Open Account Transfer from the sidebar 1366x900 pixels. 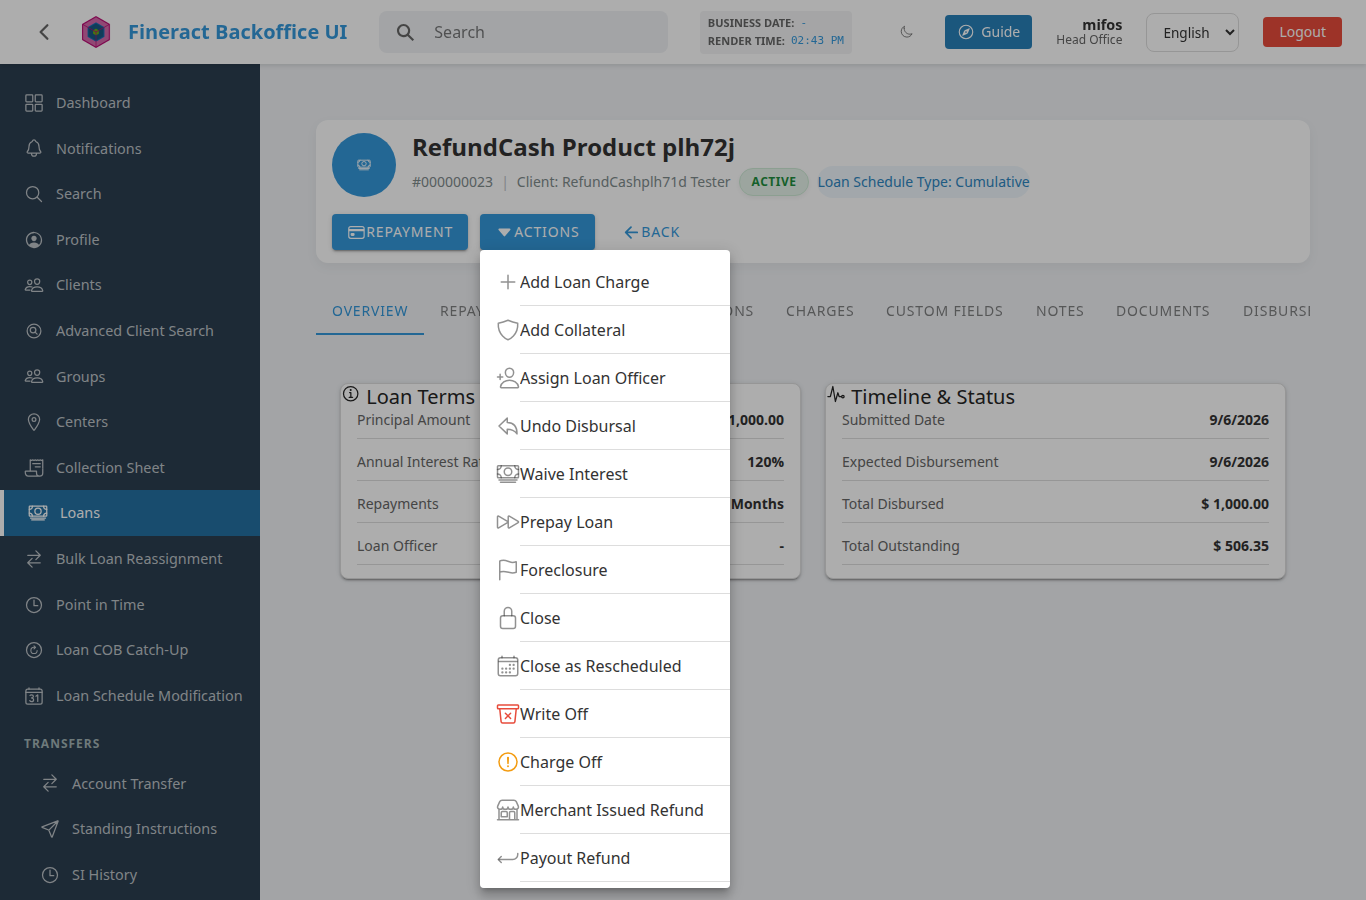[x=130, y=784]
